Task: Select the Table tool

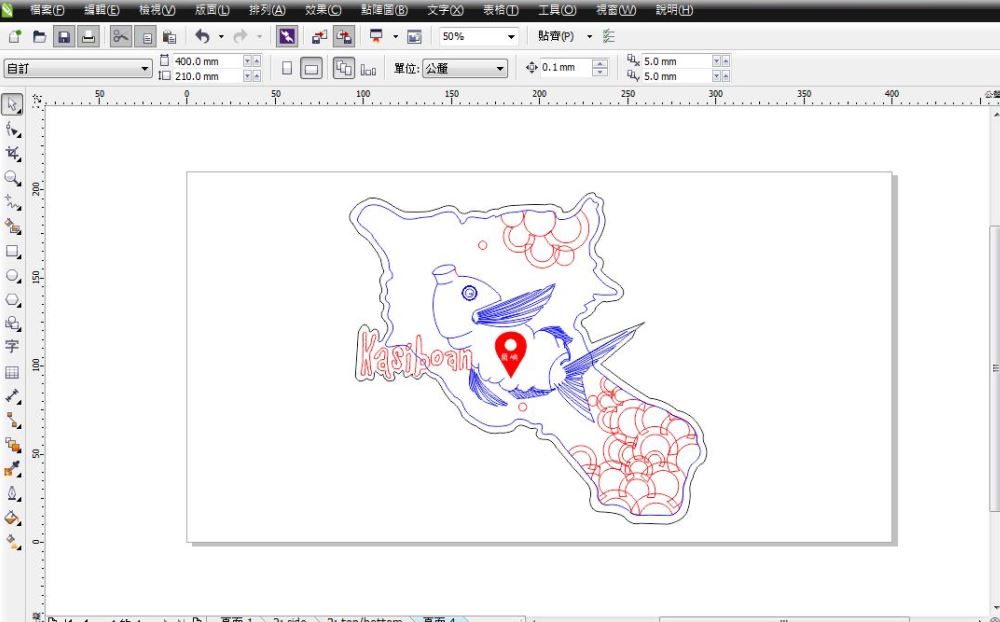Action: [x=13, y=373]
